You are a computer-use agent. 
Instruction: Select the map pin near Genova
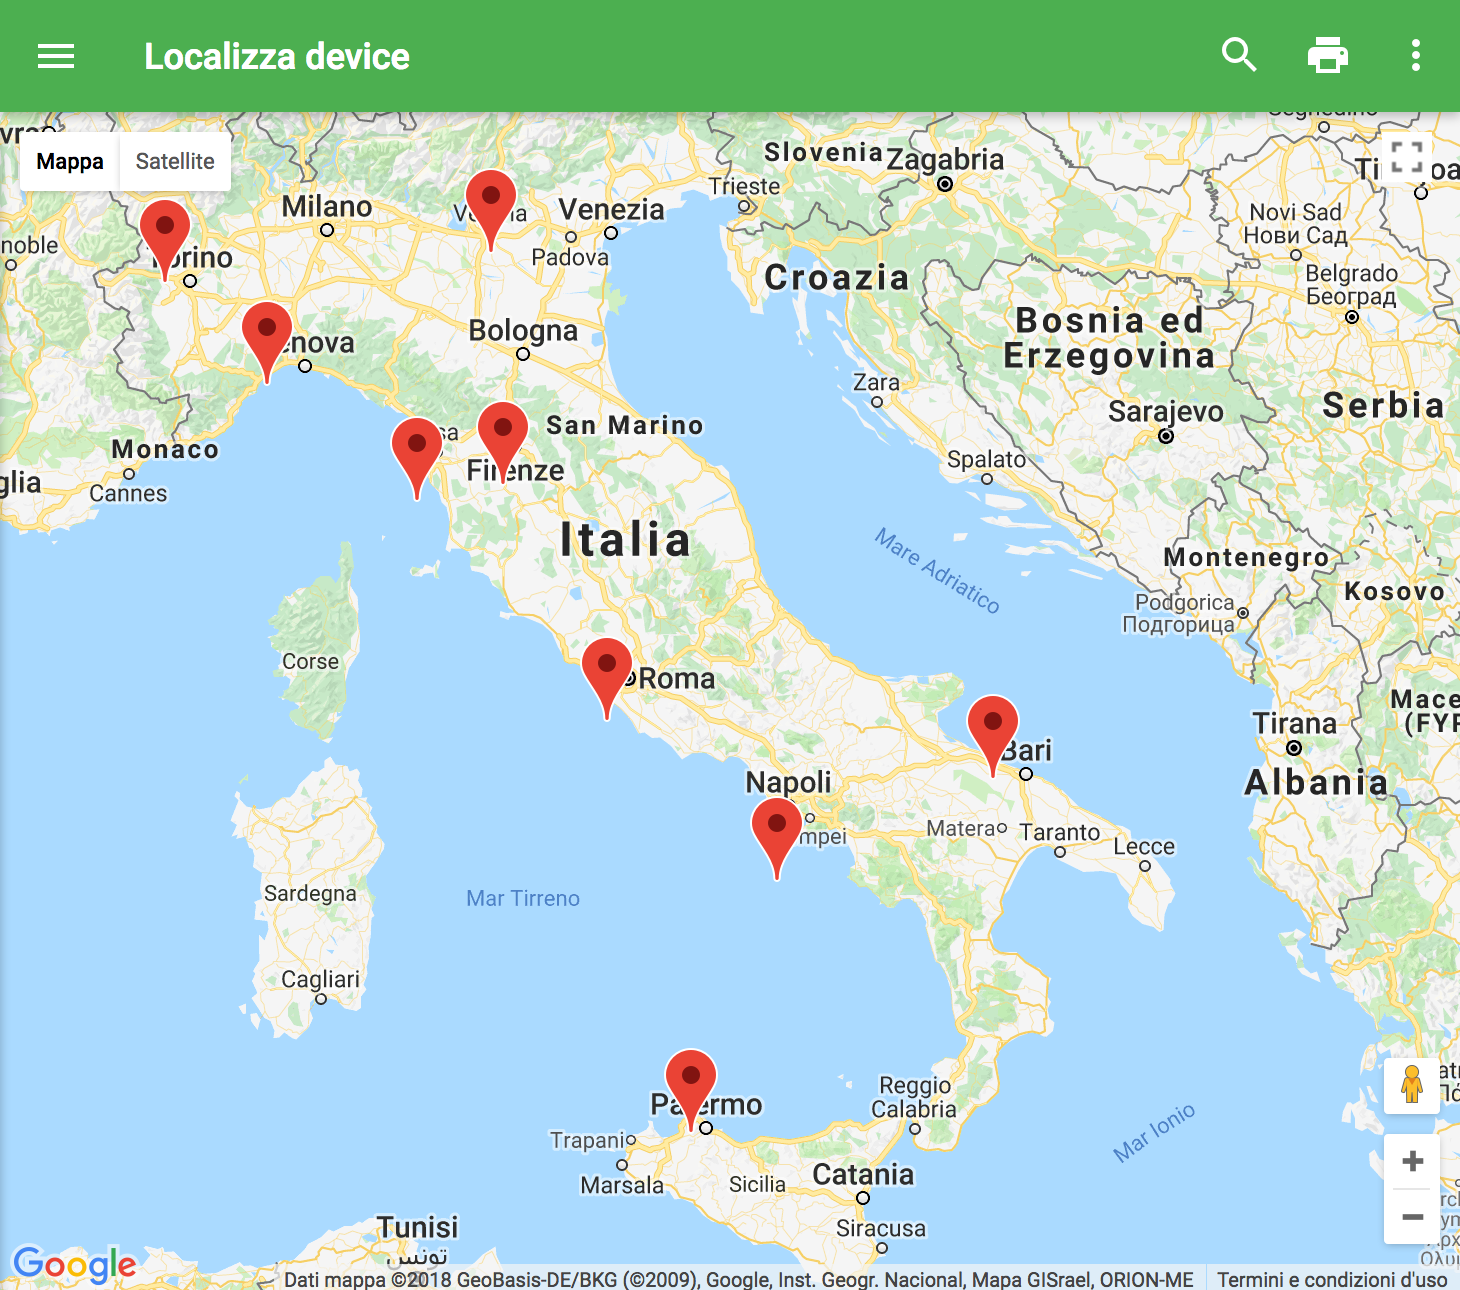(x=267, y=332)
